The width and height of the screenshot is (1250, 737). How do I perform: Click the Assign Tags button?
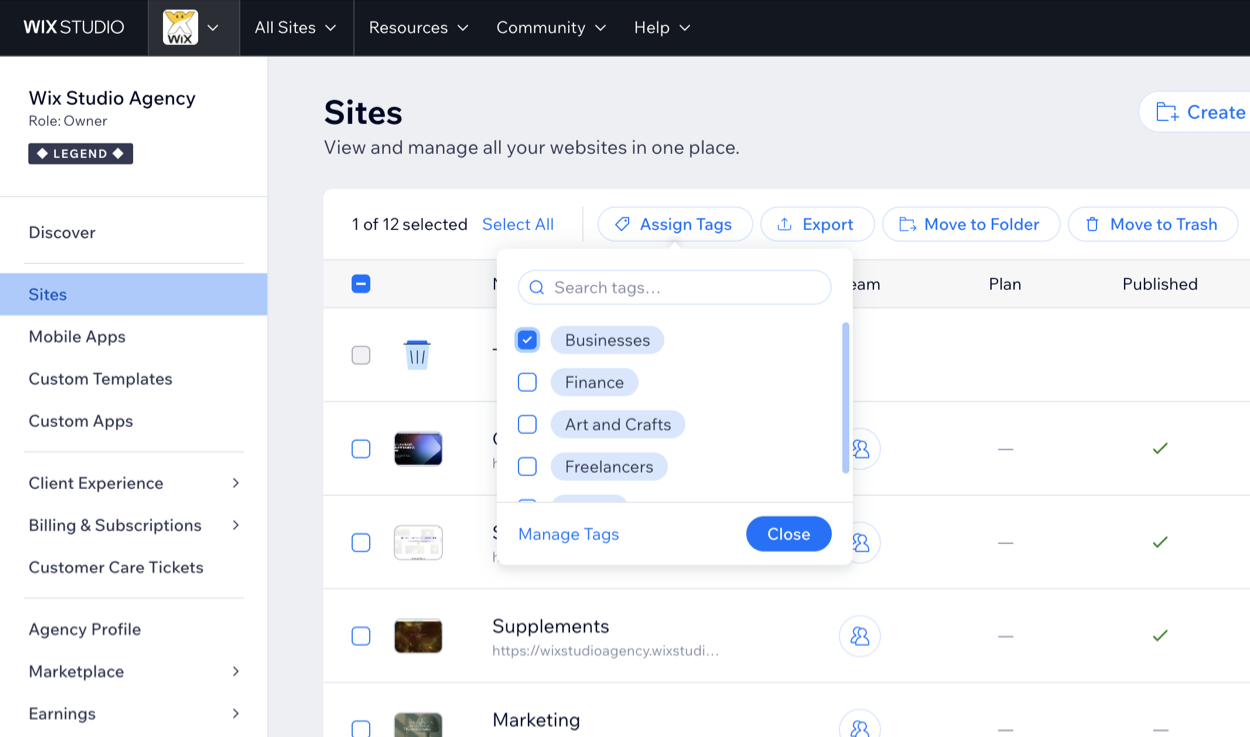[675, 224]
